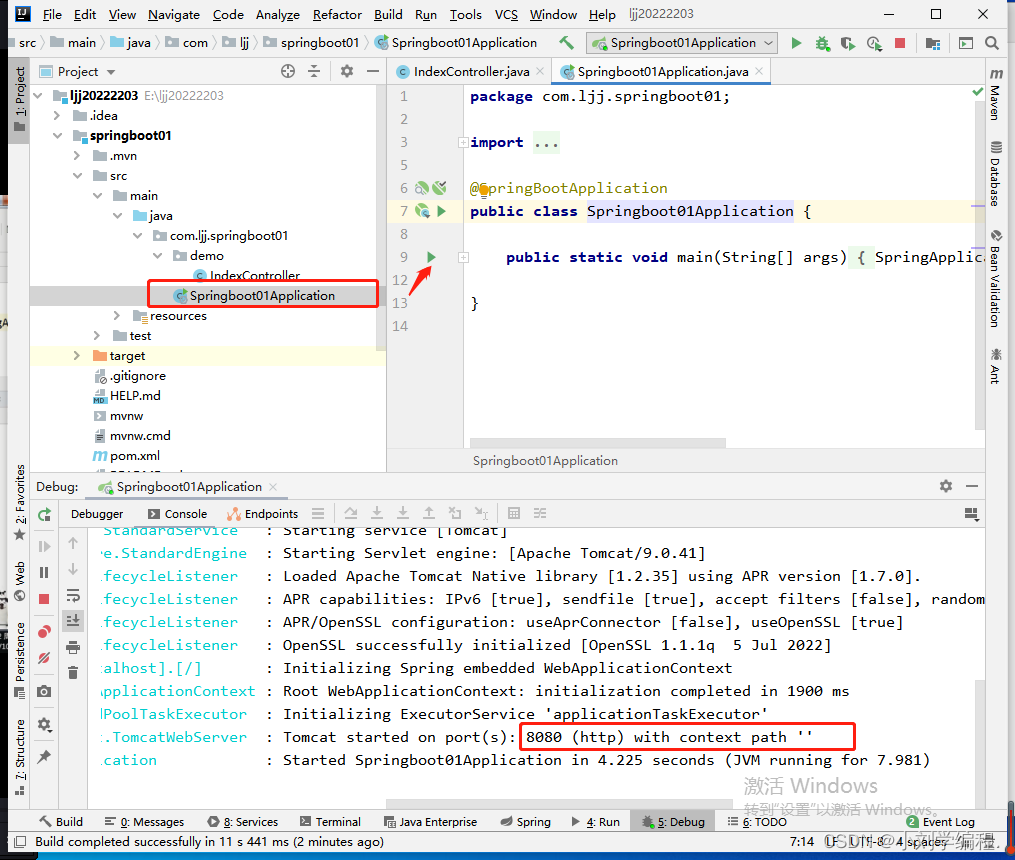
Task: Open Project Structure icon in toolbar
Action: [933, 43]
